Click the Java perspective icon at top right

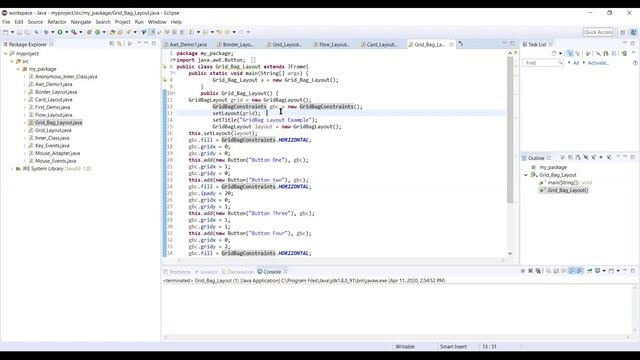633,32
